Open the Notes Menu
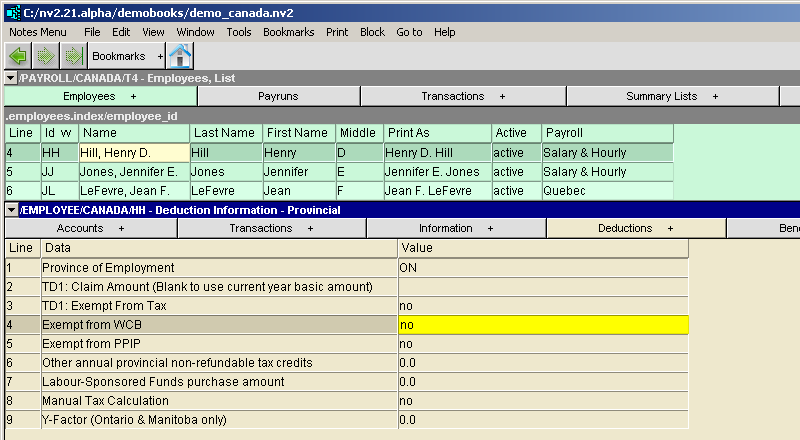Screen dimensions: 800x440 (38, 32)
